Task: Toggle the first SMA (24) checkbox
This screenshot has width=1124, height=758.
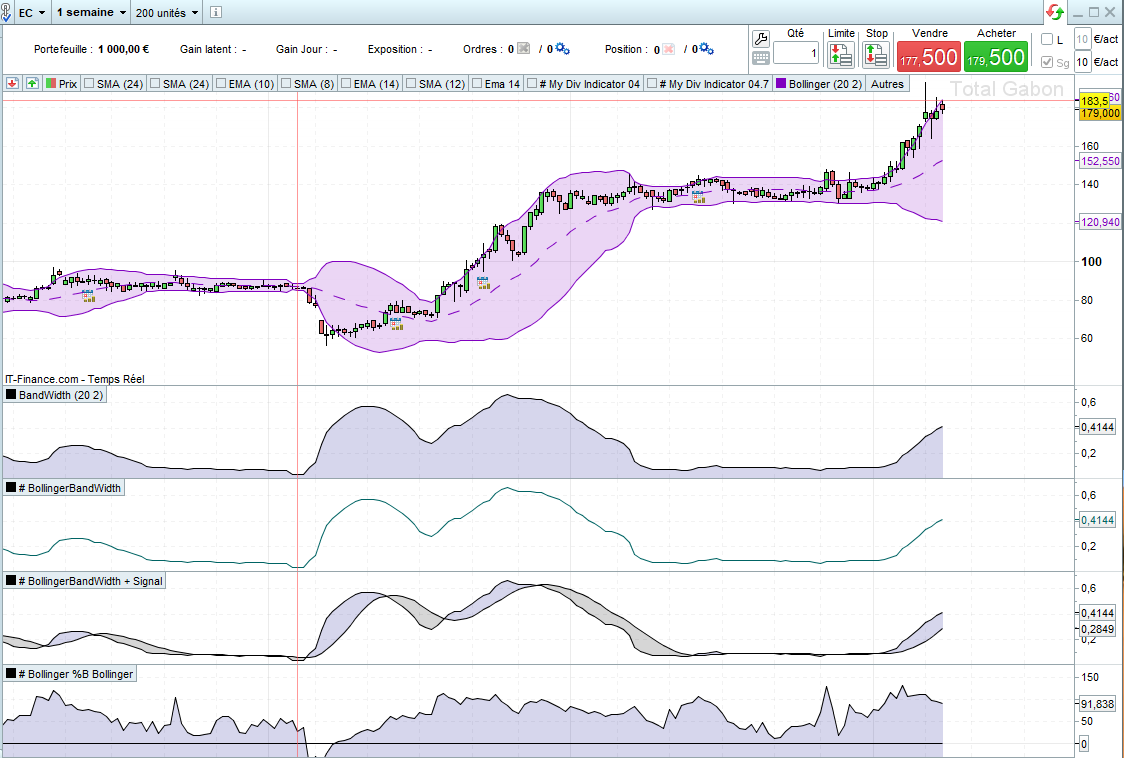Action: tap(90, 84)
